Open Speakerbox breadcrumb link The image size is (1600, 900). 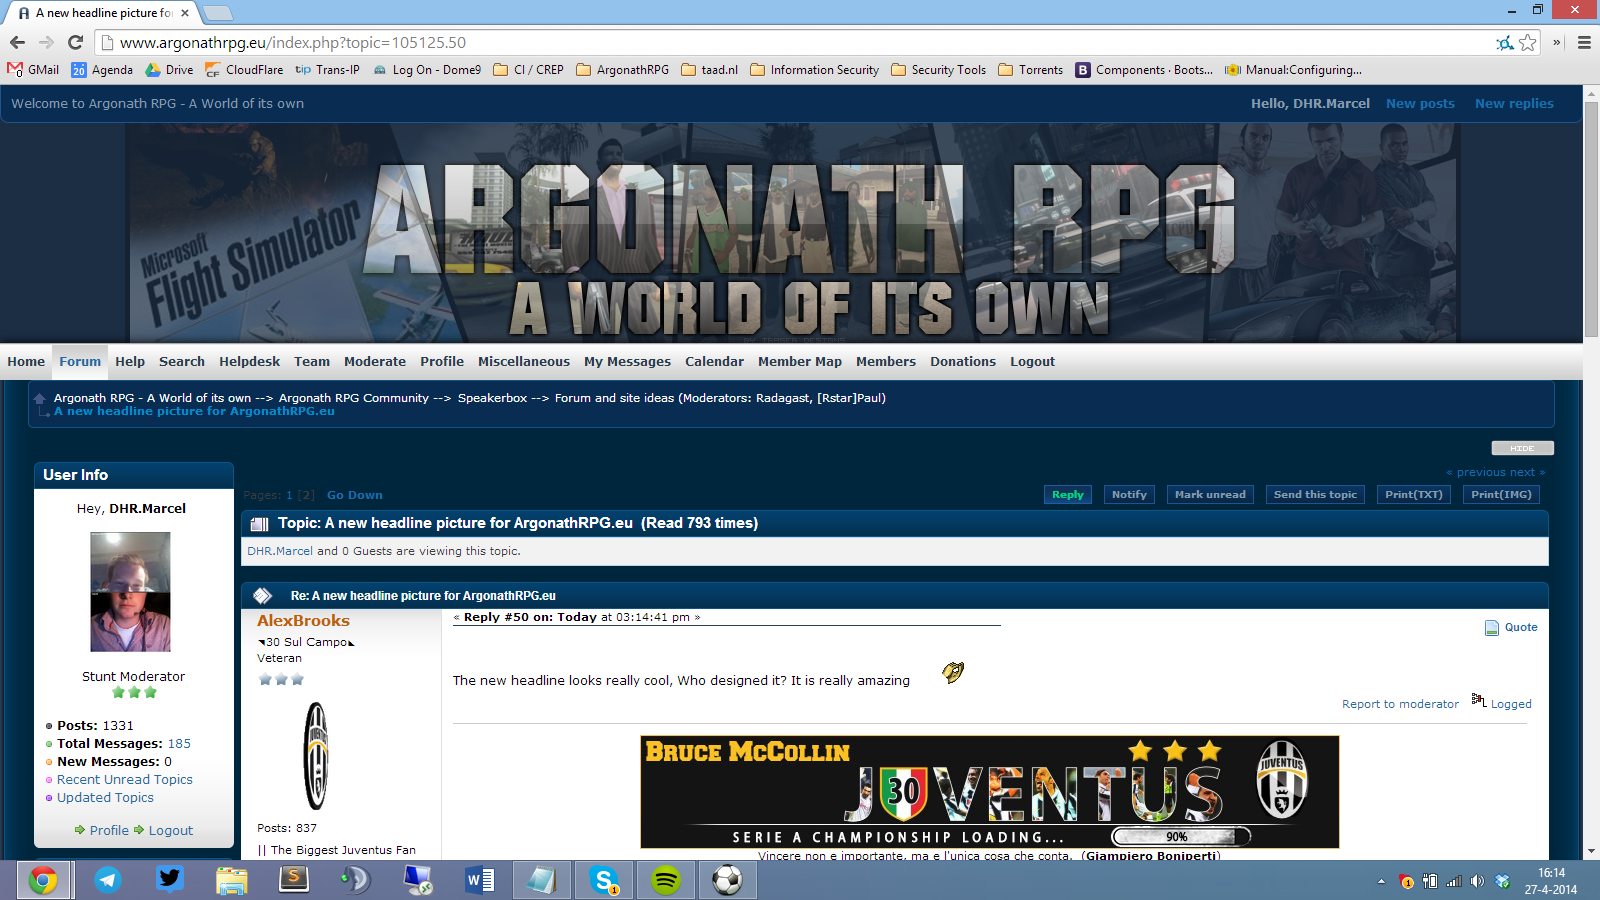[492, 398]
